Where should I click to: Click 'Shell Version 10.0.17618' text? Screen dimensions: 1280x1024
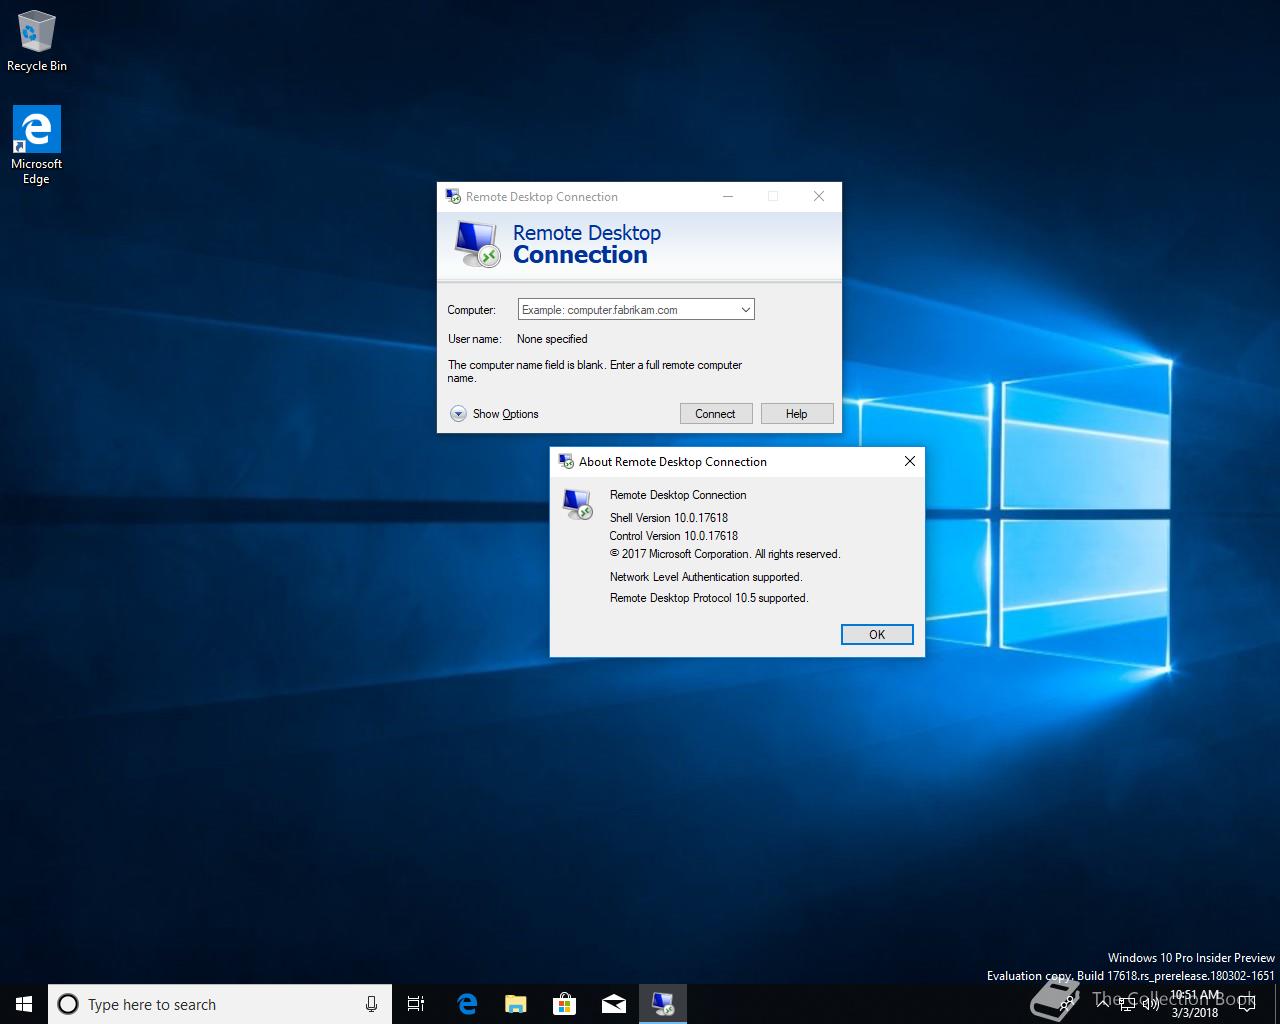(x=669, y=518)
